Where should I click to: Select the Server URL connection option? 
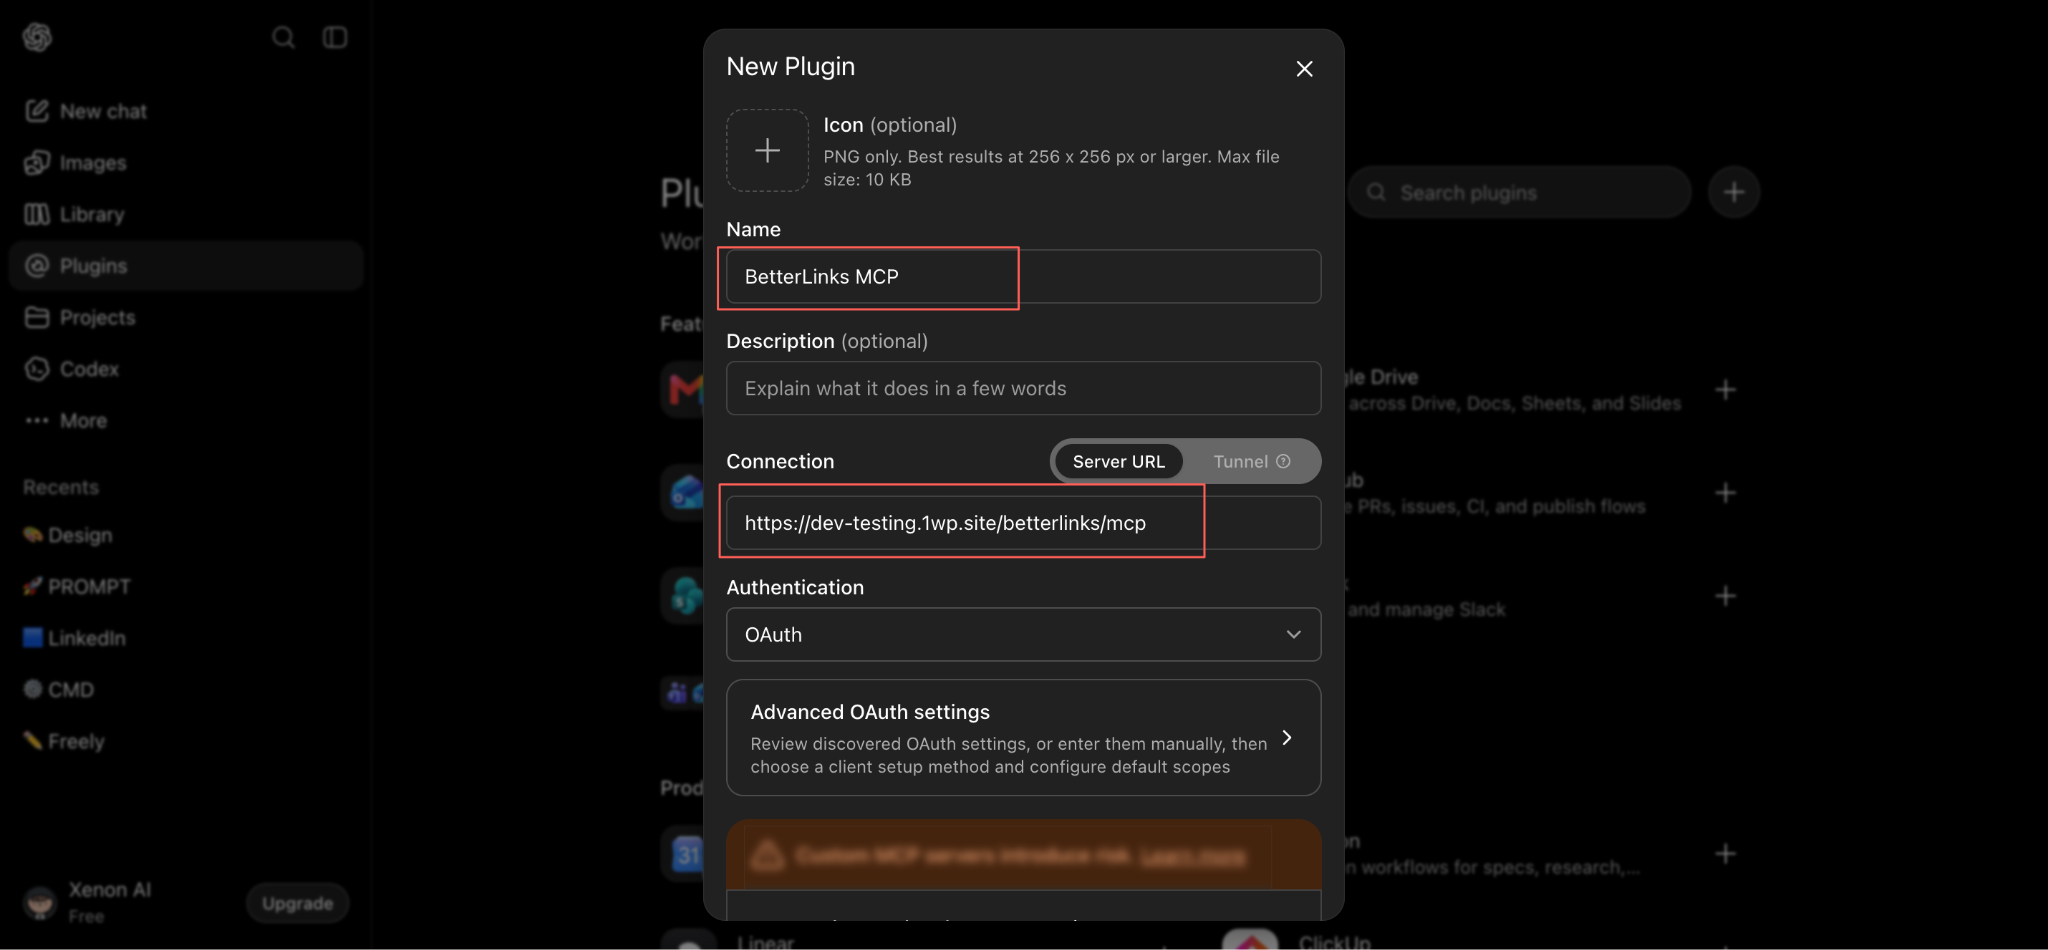tap(1118, 461)
